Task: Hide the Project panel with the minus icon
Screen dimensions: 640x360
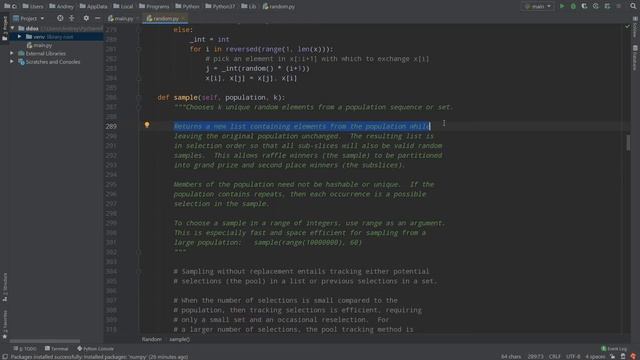Action: [97, 18]
